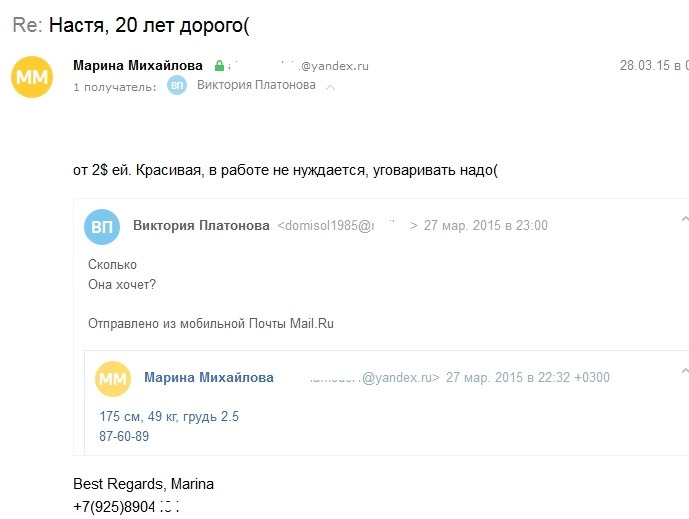
Task: Click blue Марина Михайлова name in nested quote
Action: 209,377
